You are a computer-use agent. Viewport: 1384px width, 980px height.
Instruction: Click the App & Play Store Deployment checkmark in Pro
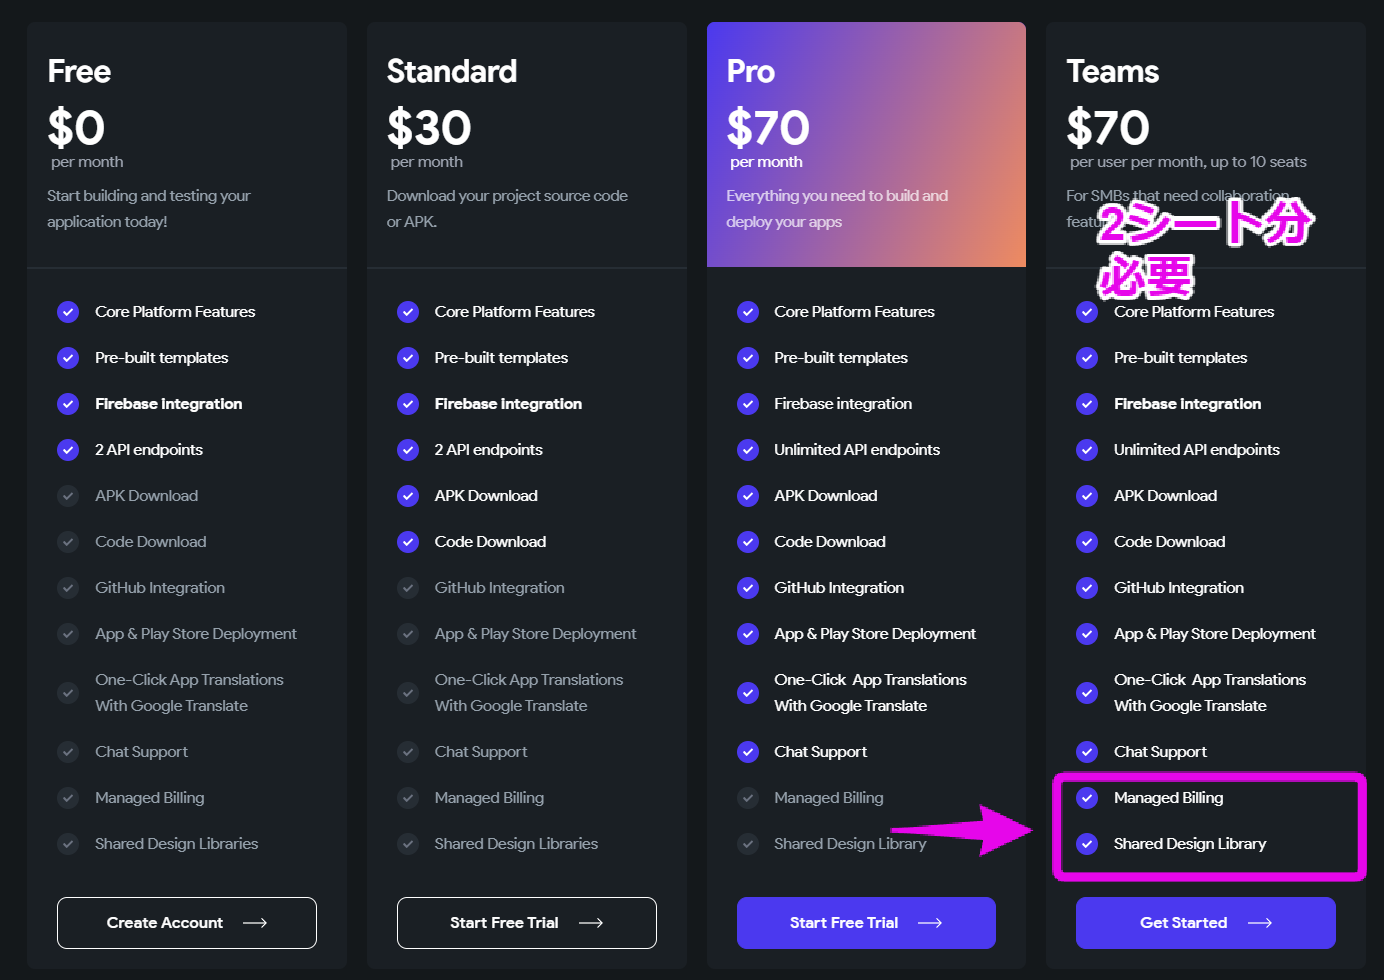[x=748, y=633]
